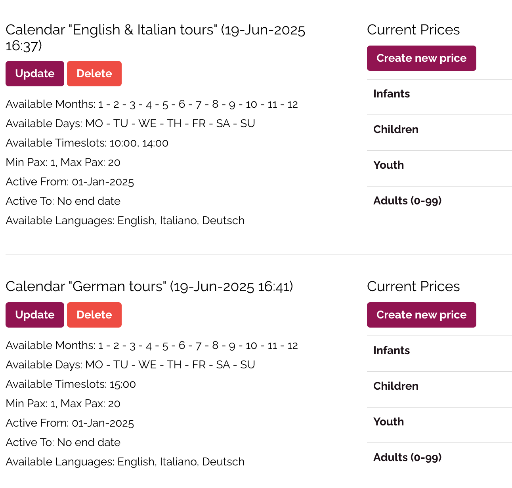Screen dimensions: 512x488
Task: Select Infants row in German tours prices
Action: [439, 354]
